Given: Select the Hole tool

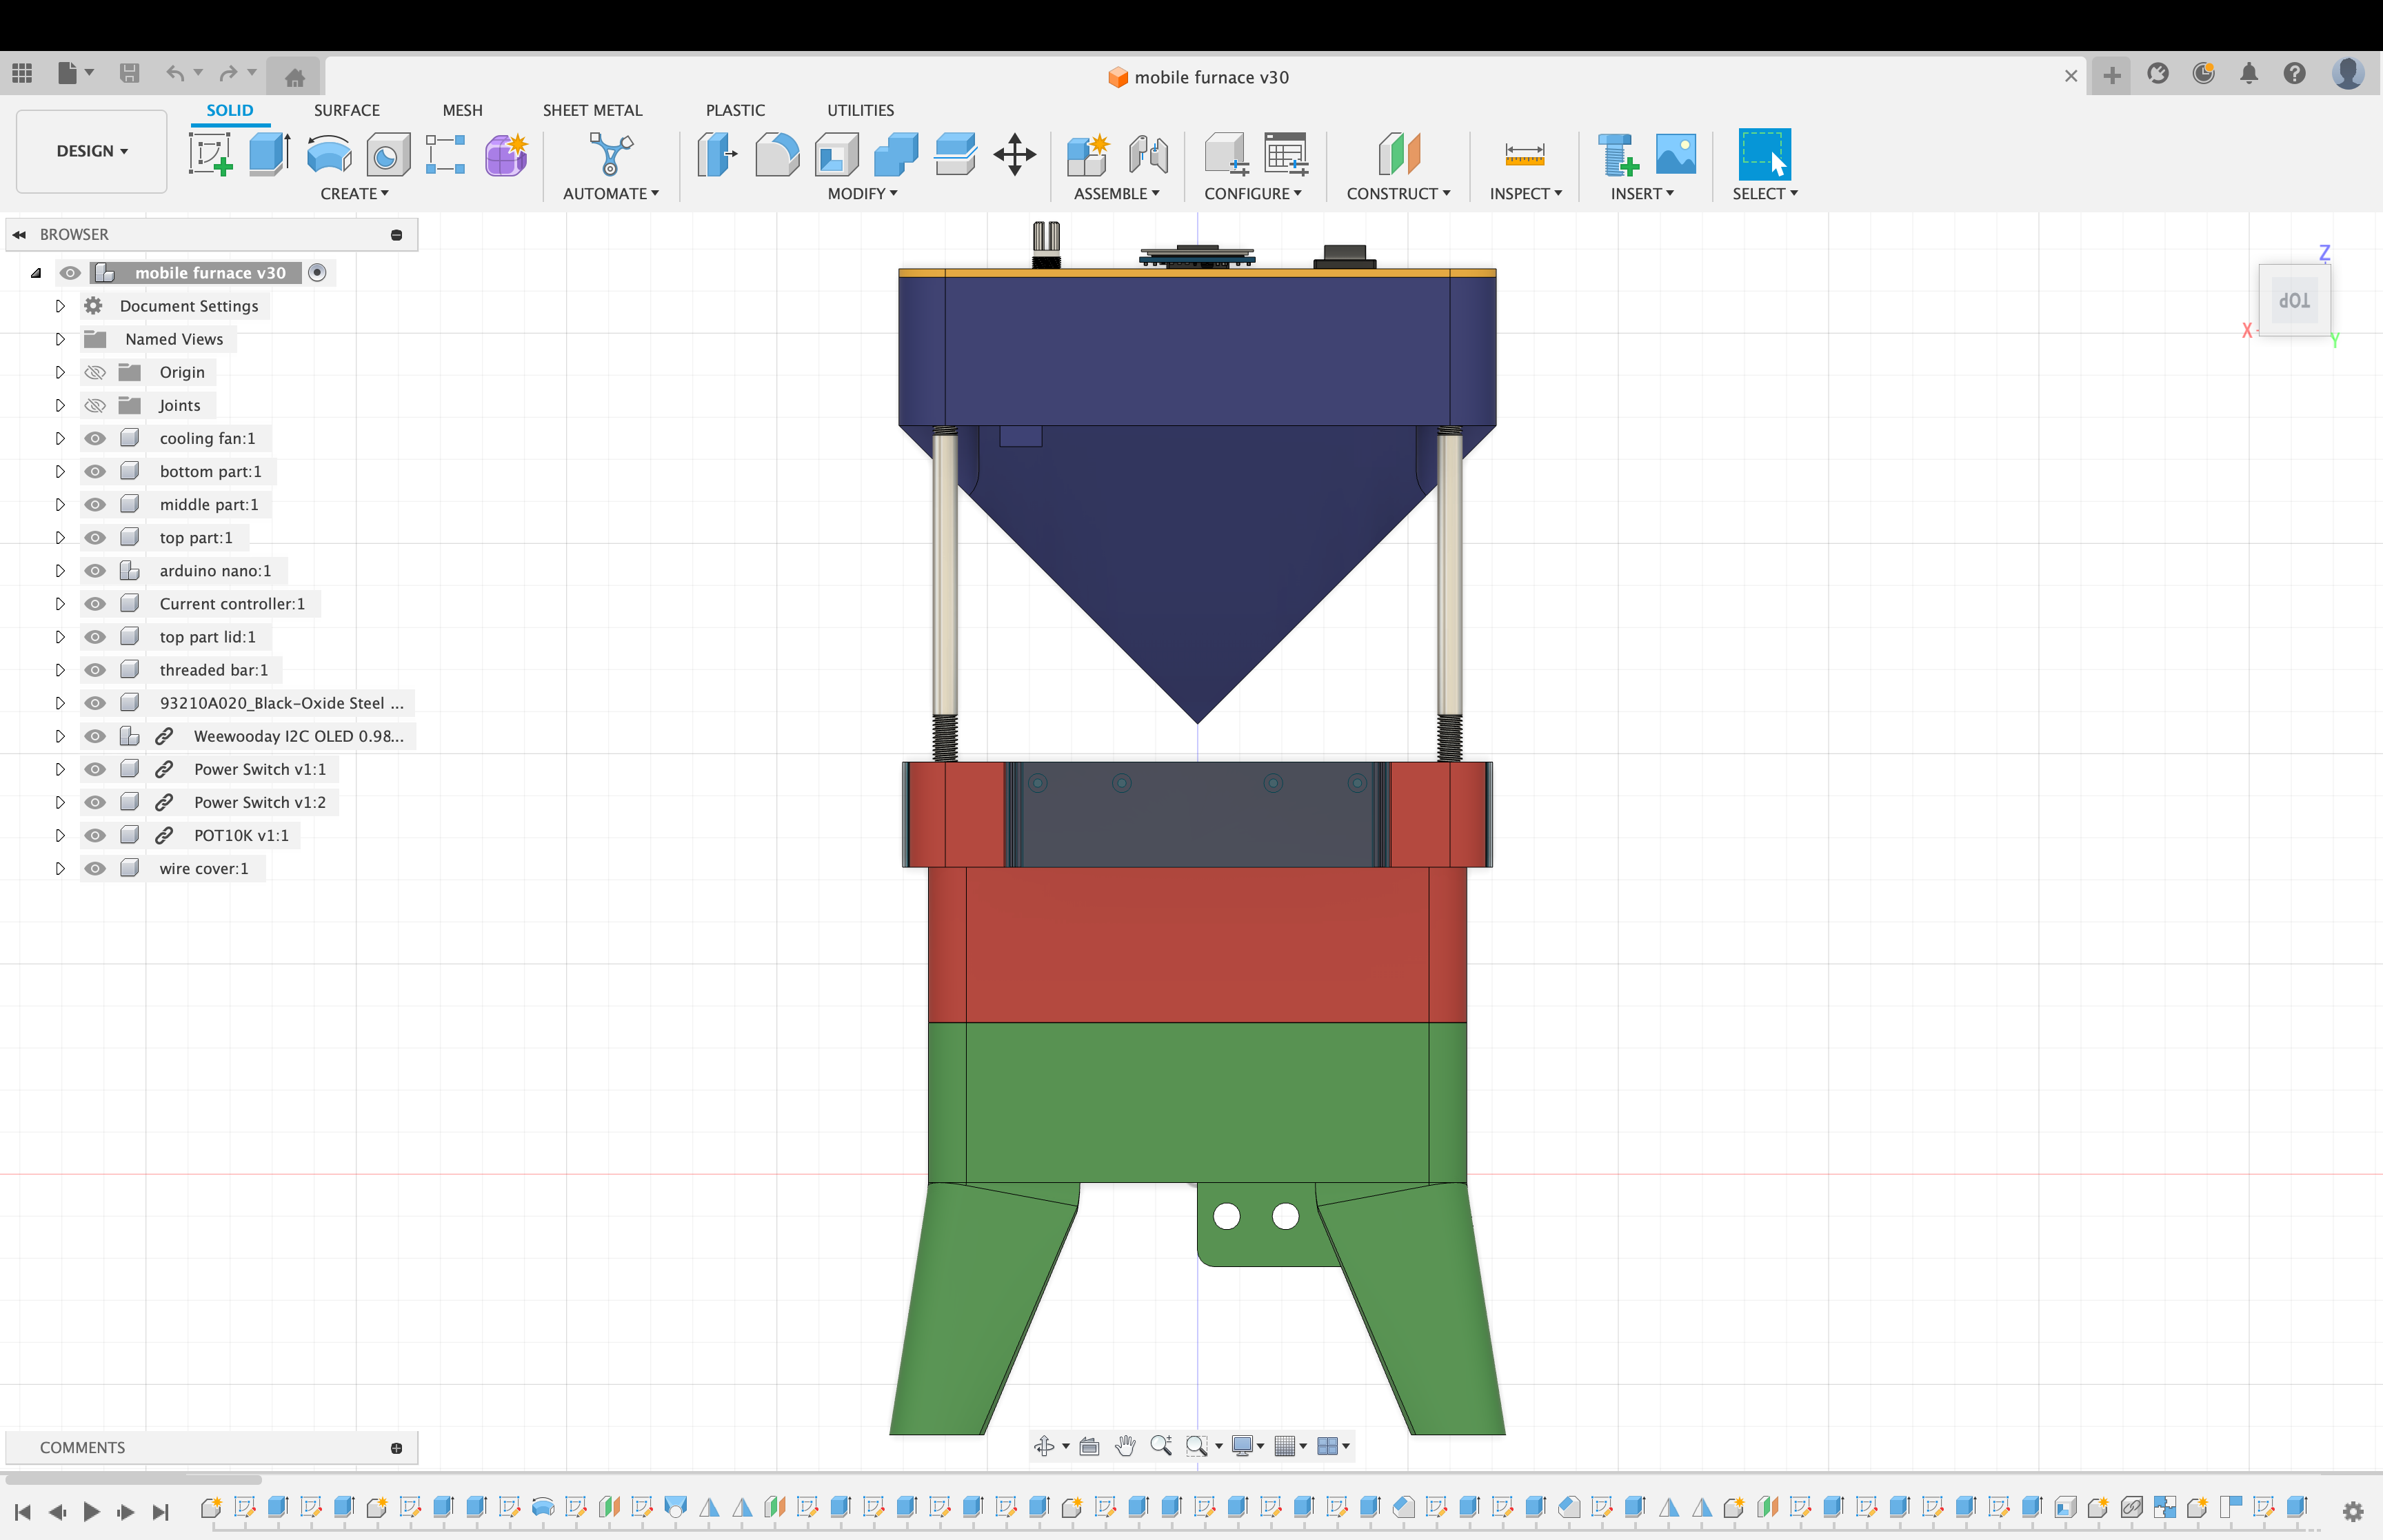Looking at the screenshot, I should [x=388, y=155].
